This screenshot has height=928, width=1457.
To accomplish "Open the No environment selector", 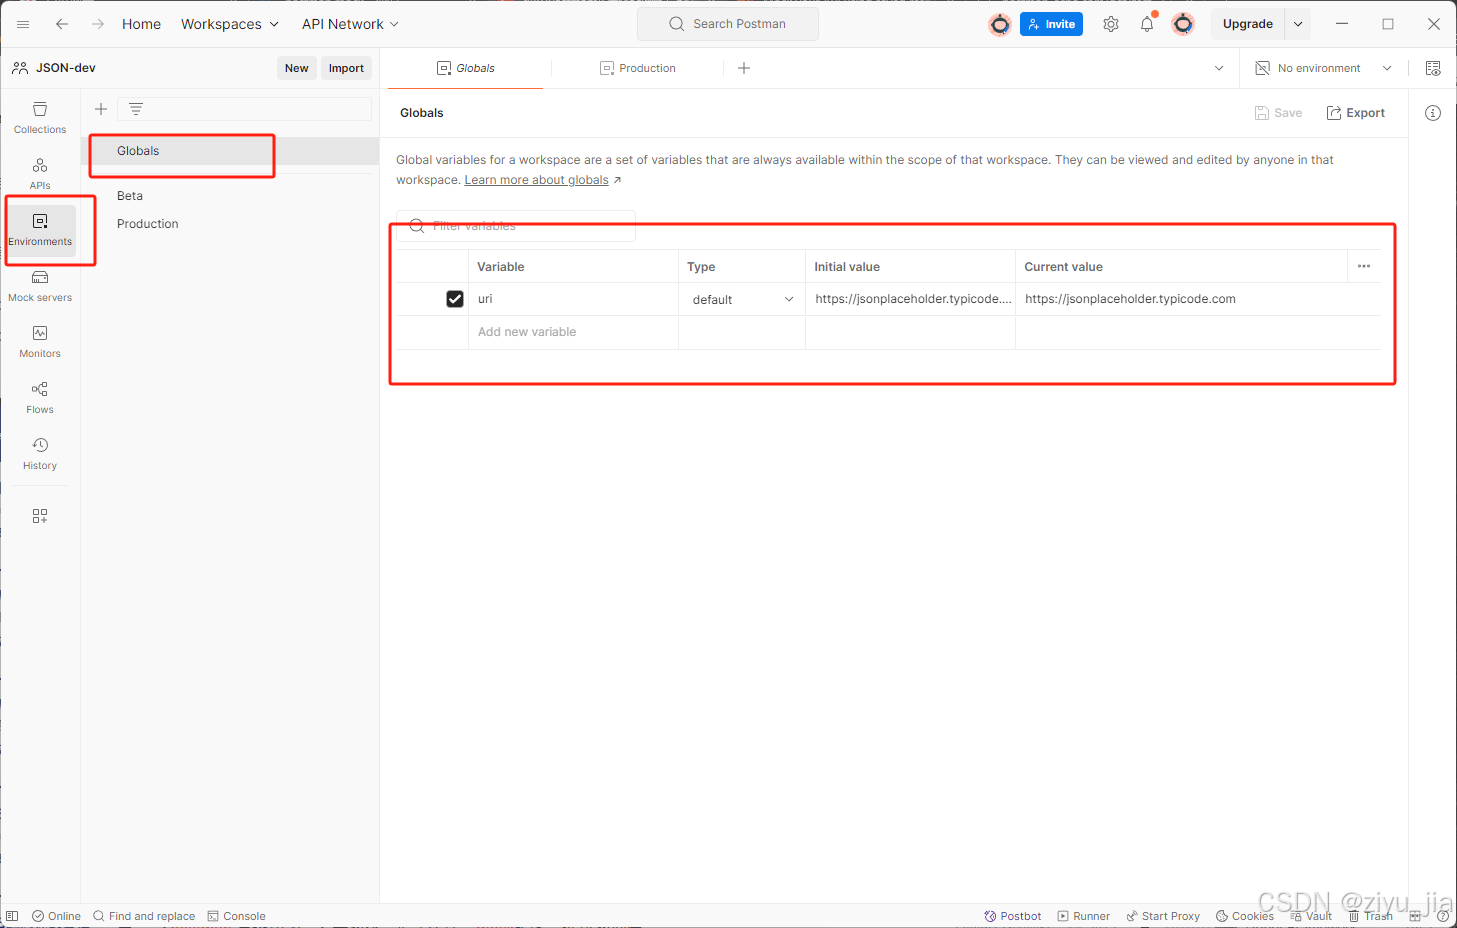I will coord(1324,68).
